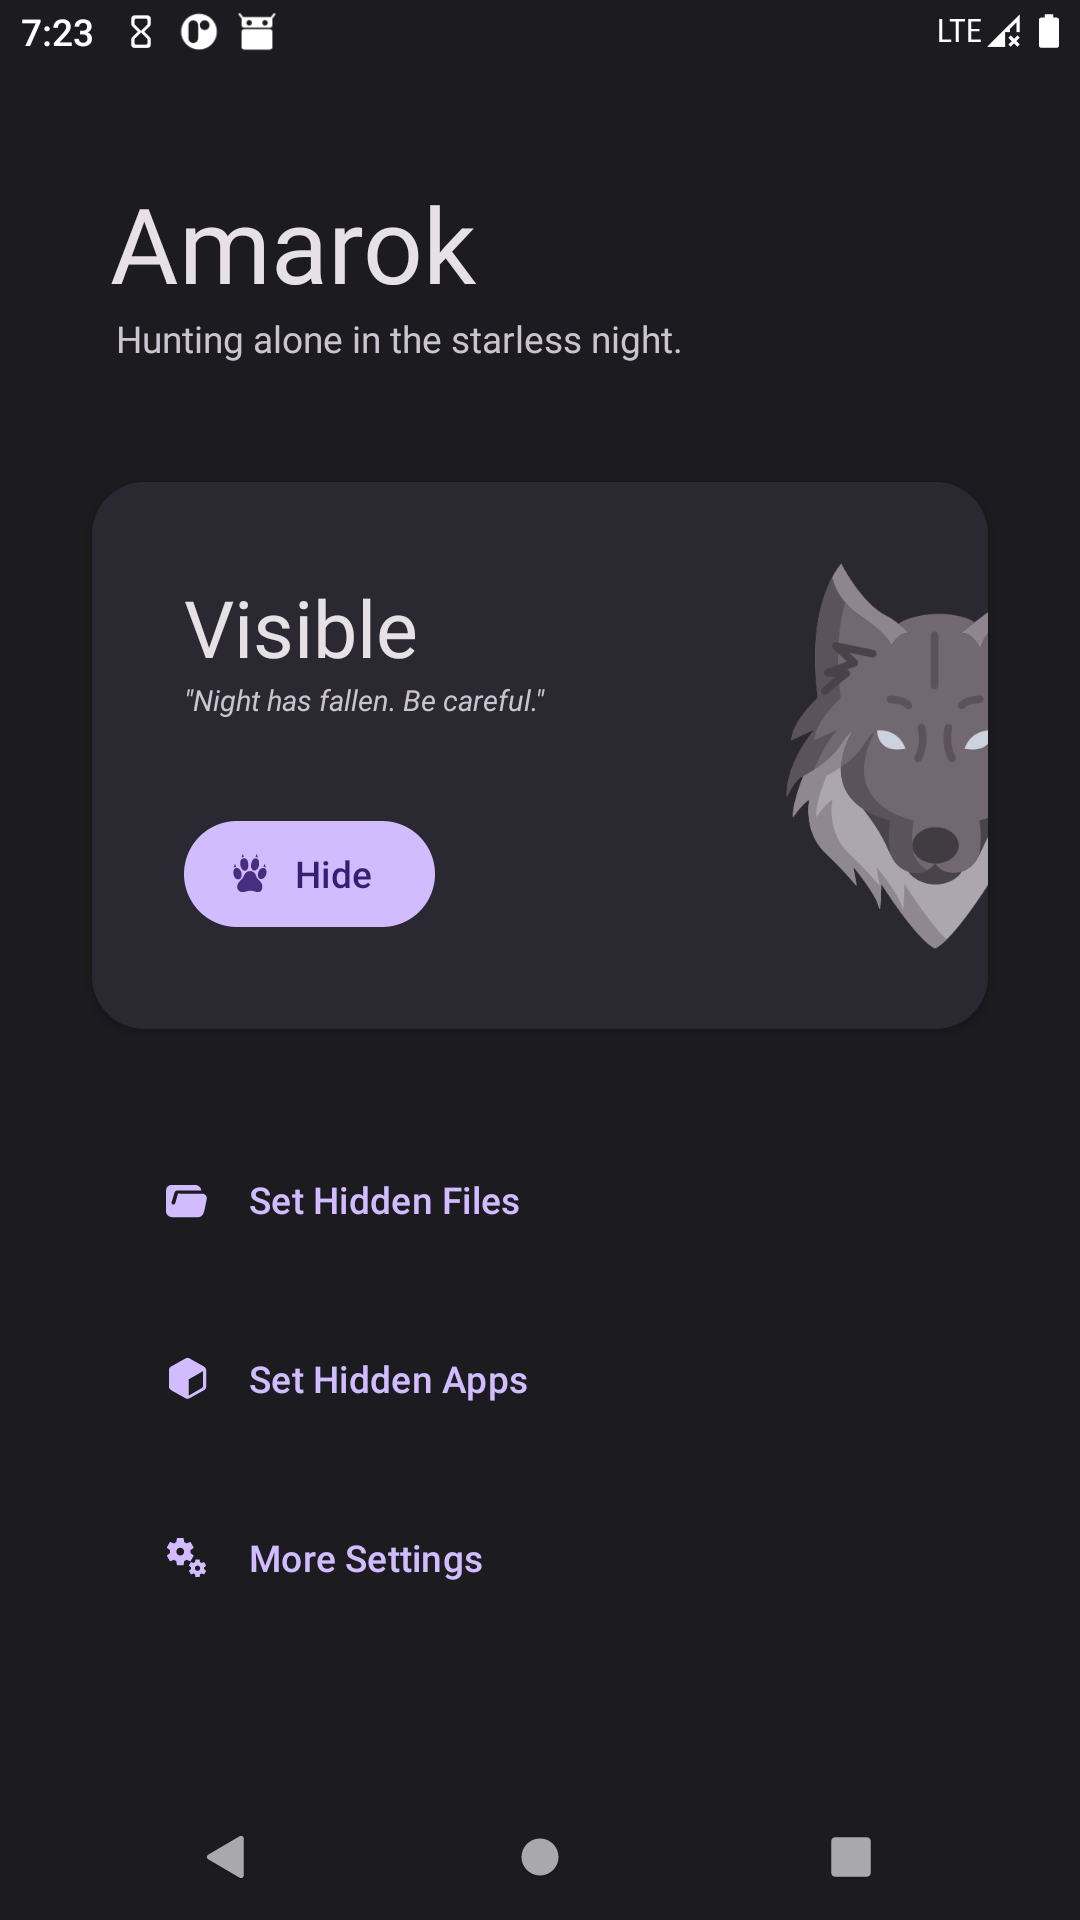The height and width of the screenshot is (1920, 1080).
Task: Click the cube icon beside Set Hidden Apps
Action: point(187,1379)
